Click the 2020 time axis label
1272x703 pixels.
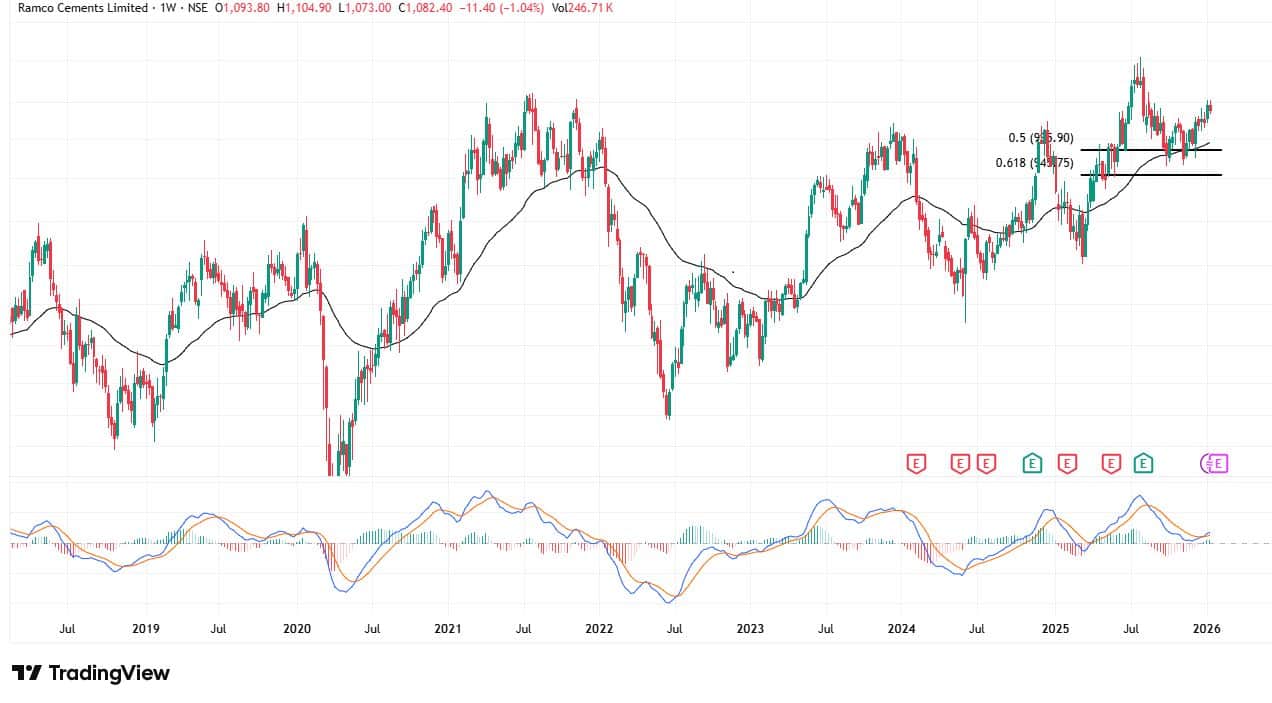tap(297, 629)
